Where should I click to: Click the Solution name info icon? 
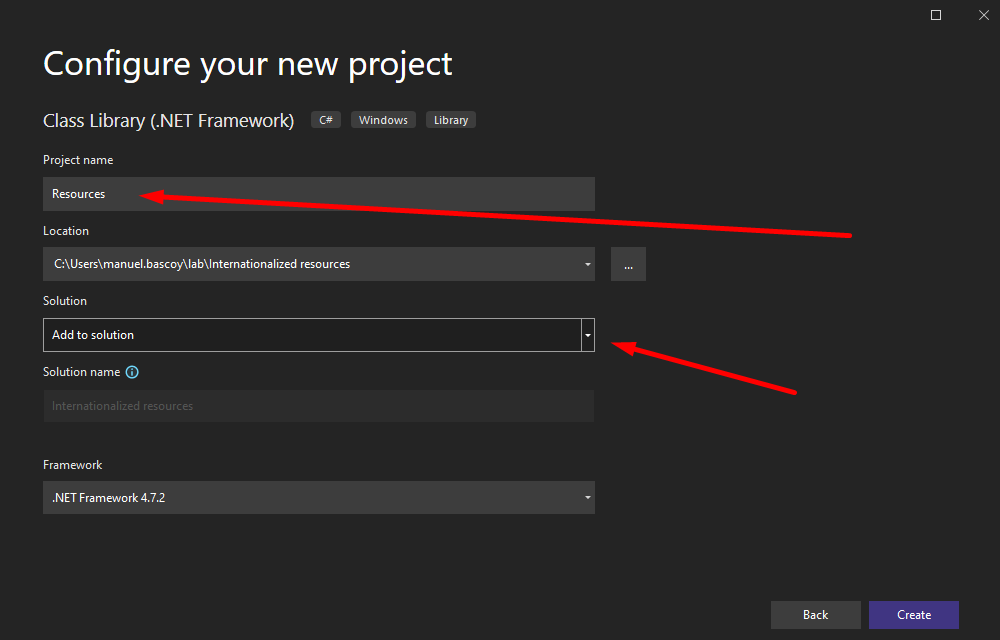pos(132,372)
